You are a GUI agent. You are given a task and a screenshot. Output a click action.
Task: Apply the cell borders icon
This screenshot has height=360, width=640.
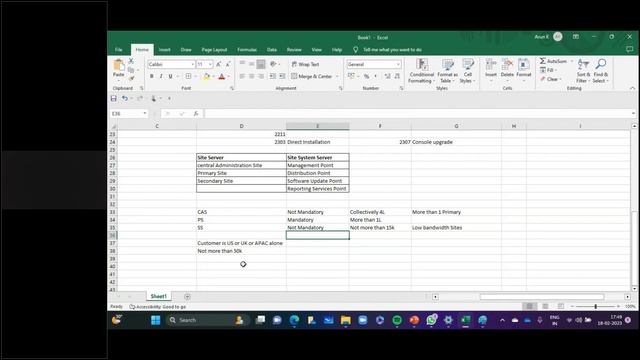188,76
